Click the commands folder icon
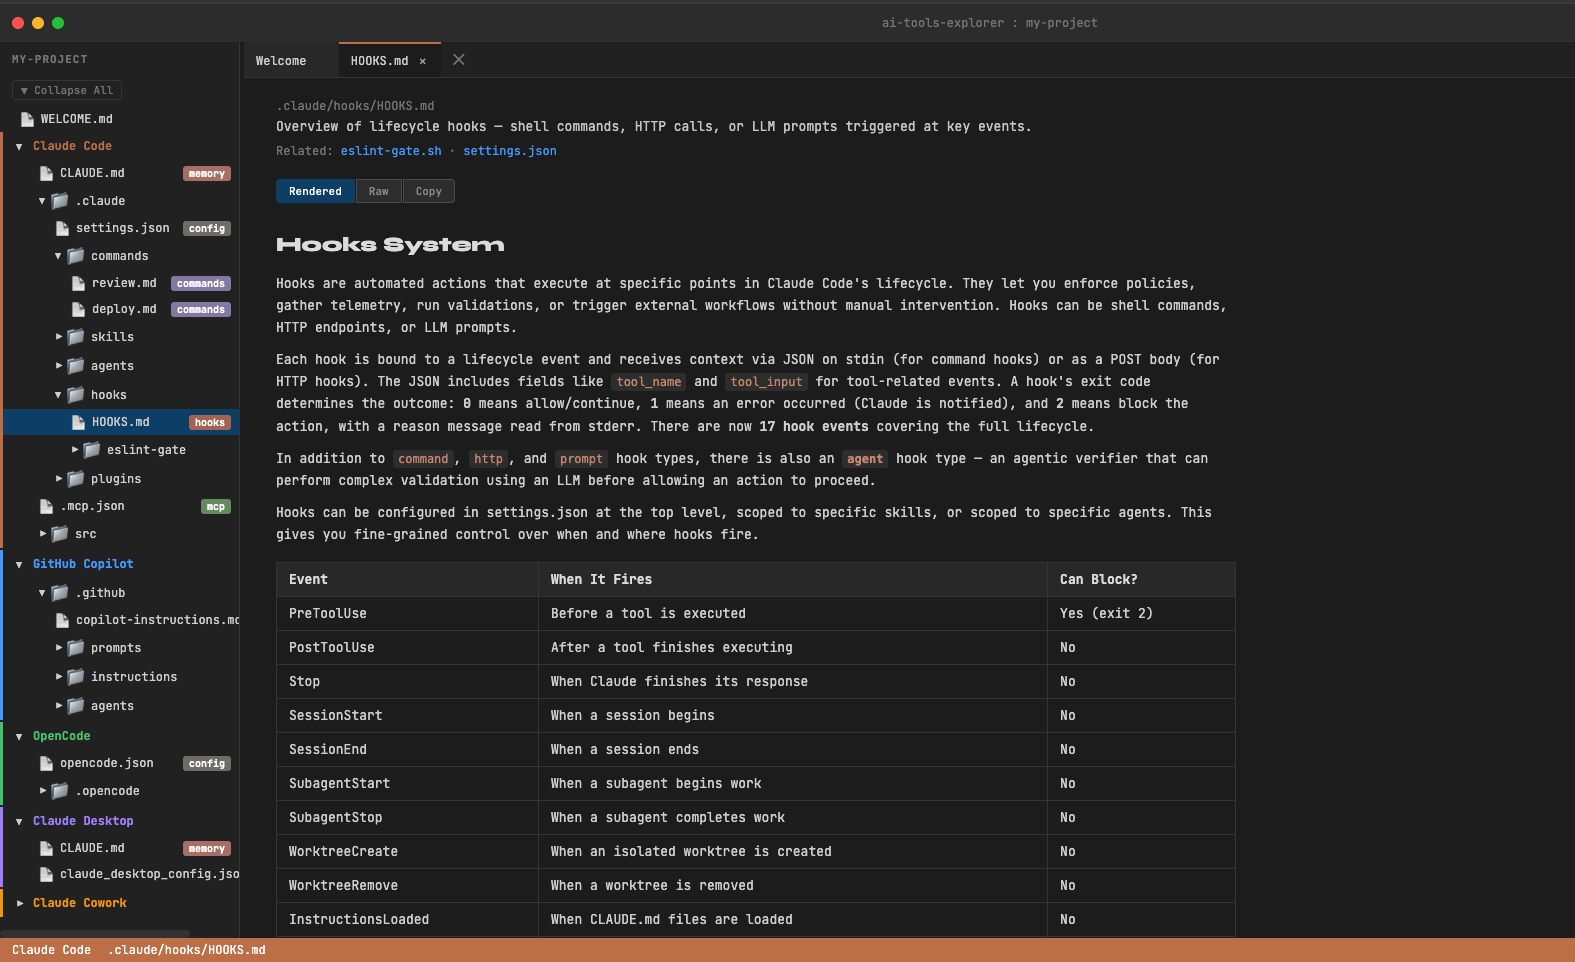 point(76,256)
